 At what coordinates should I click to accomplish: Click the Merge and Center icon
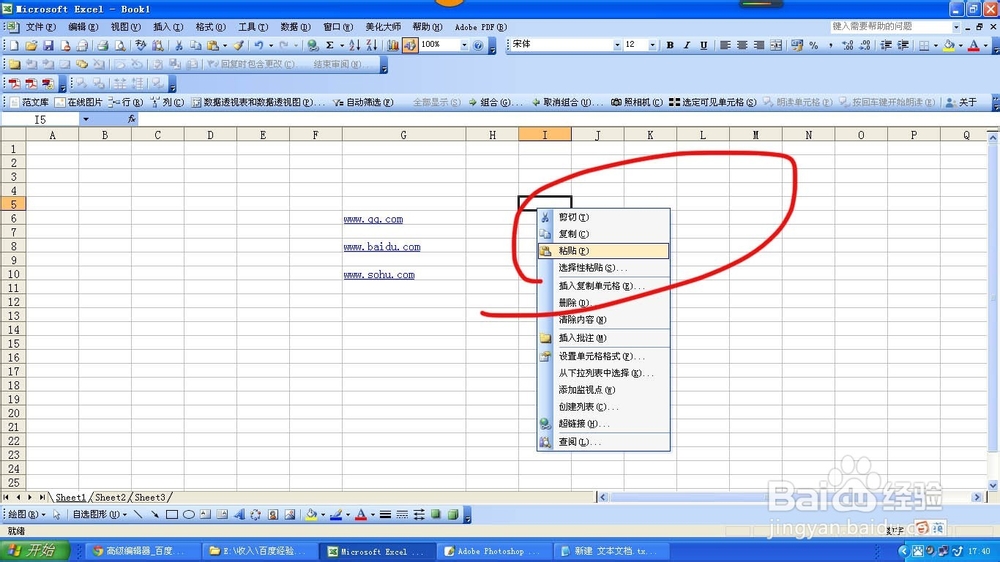[x=776, y=45]
